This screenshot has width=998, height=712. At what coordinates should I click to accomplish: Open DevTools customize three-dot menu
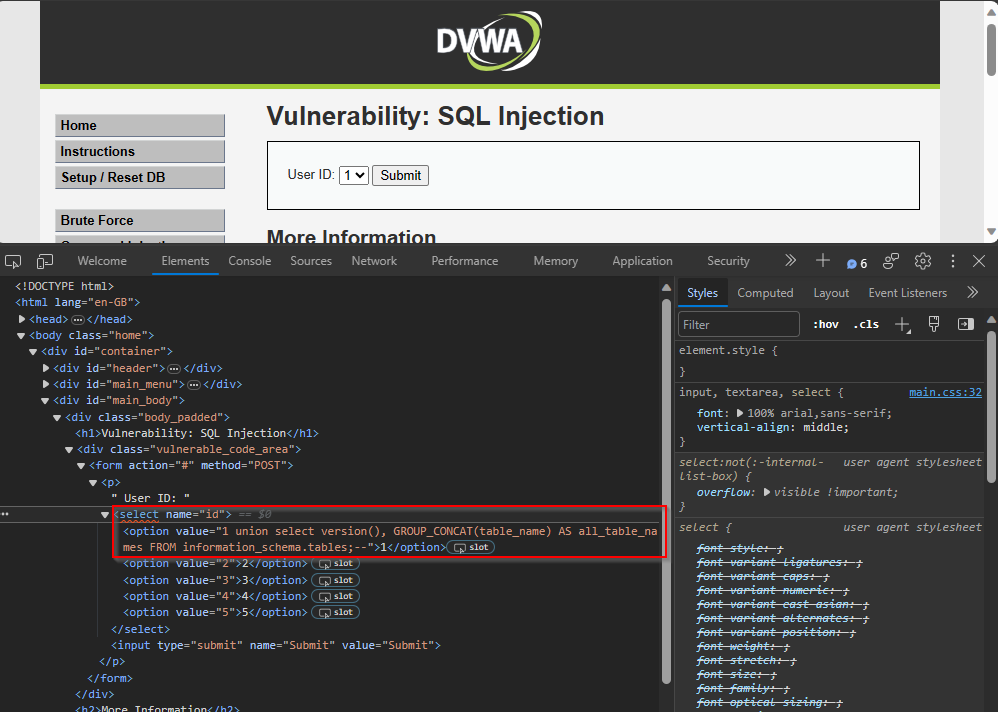[x=952, y=261]
